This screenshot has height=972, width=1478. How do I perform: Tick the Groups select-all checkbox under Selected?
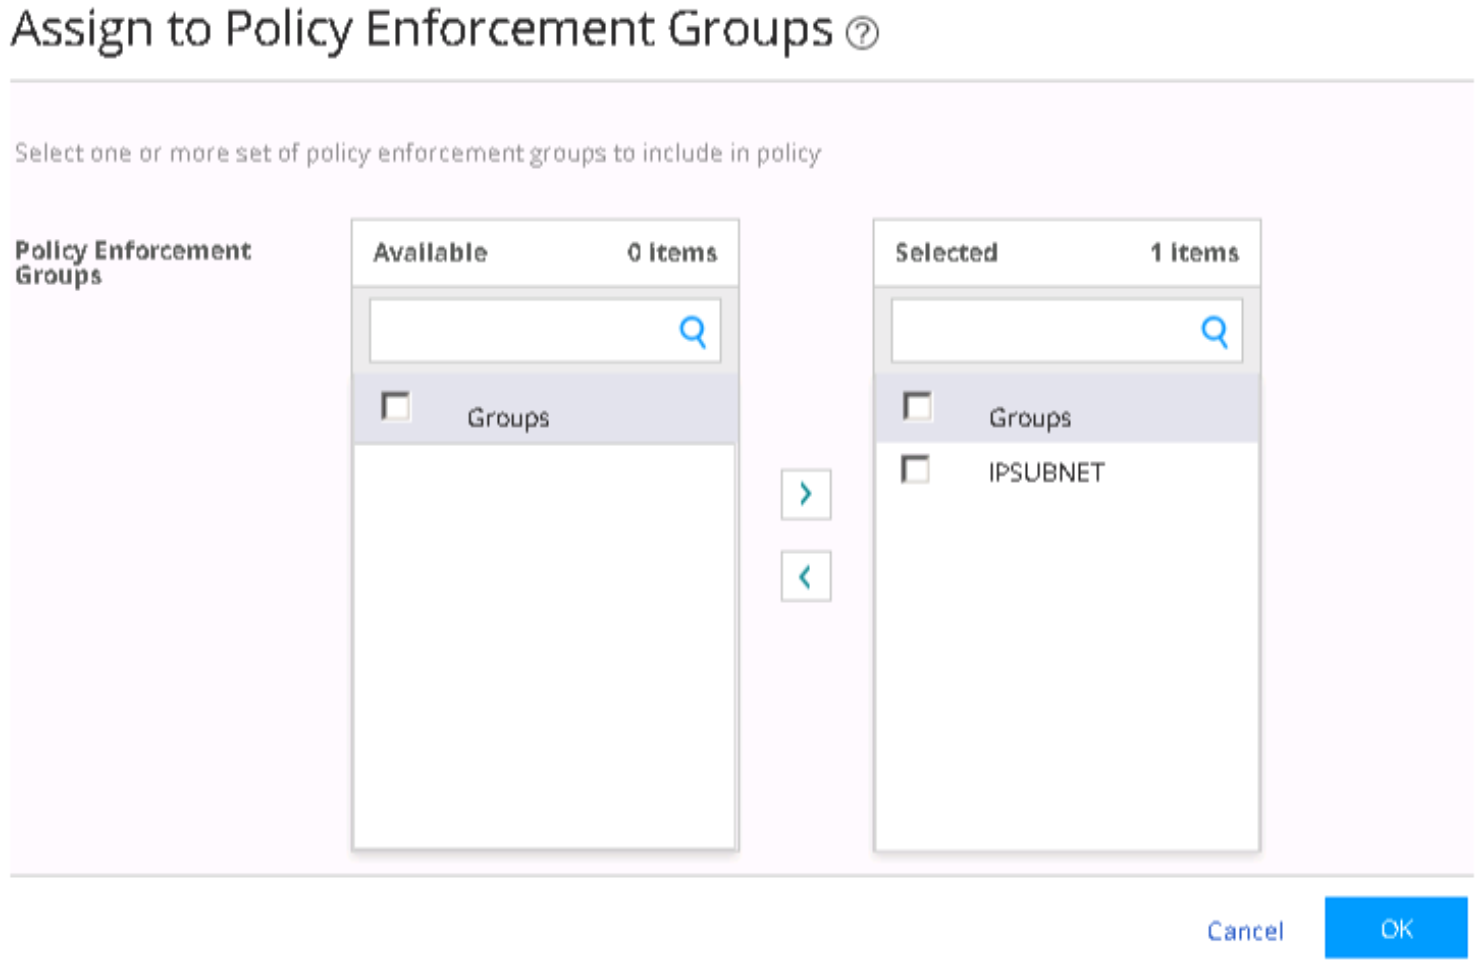tap(917, 407)
